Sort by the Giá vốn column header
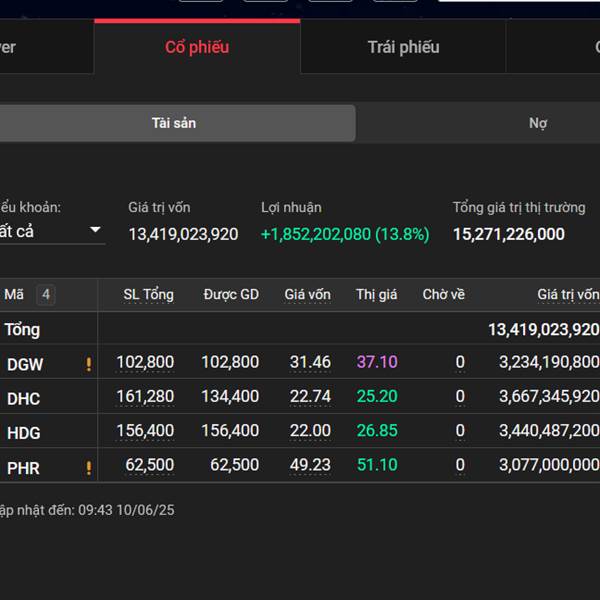The width and height of the screenshot is (600, 600). [x=307, y=295]
